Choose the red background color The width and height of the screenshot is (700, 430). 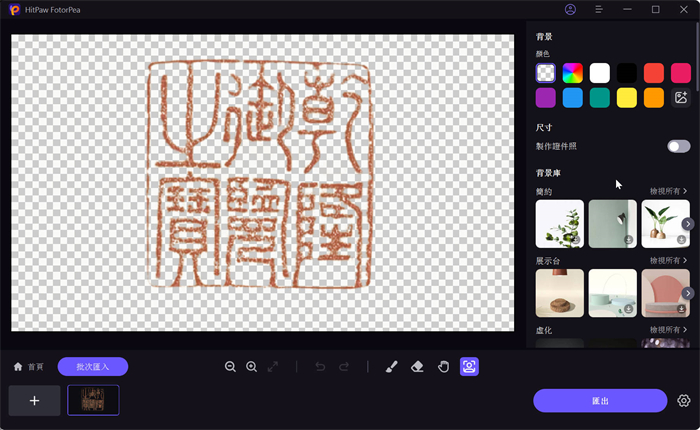tap(654, 73)
